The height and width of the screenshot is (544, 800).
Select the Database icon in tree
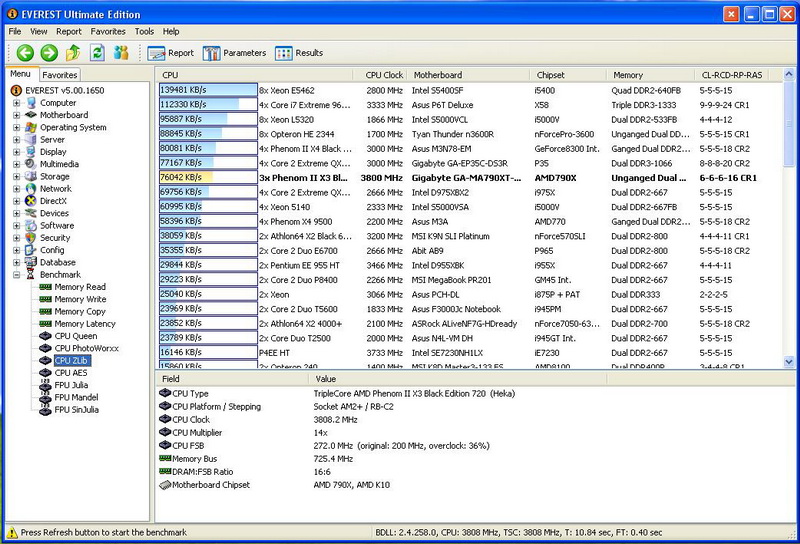tap(31, 262)
